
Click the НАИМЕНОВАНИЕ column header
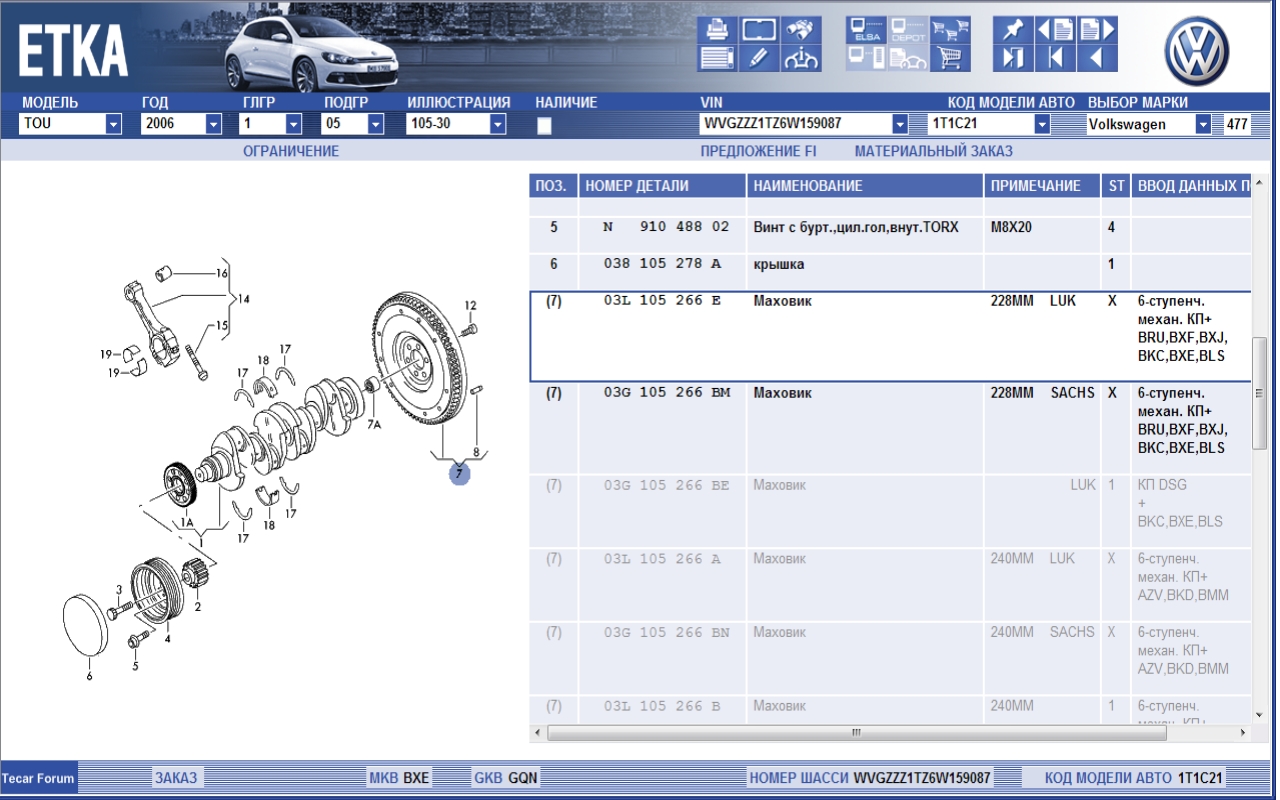click(865, 186)
